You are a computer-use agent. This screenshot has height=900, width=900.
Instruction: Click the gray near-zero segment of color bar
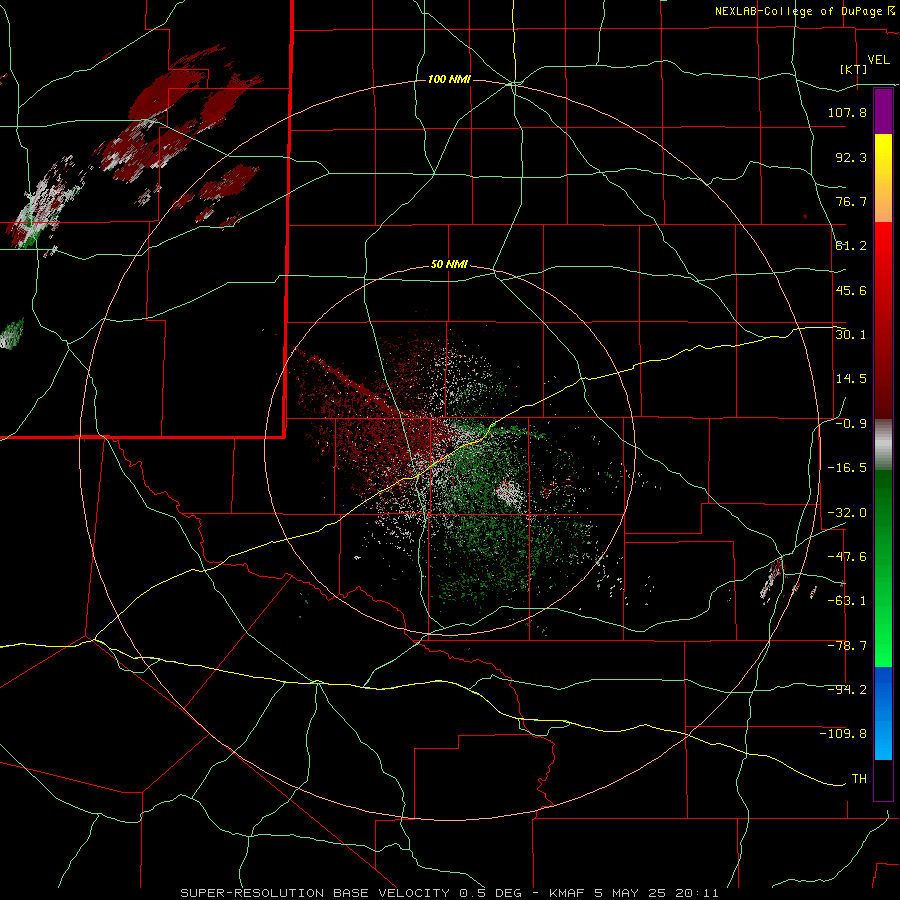pyautogui.click(x=883, y=445)
